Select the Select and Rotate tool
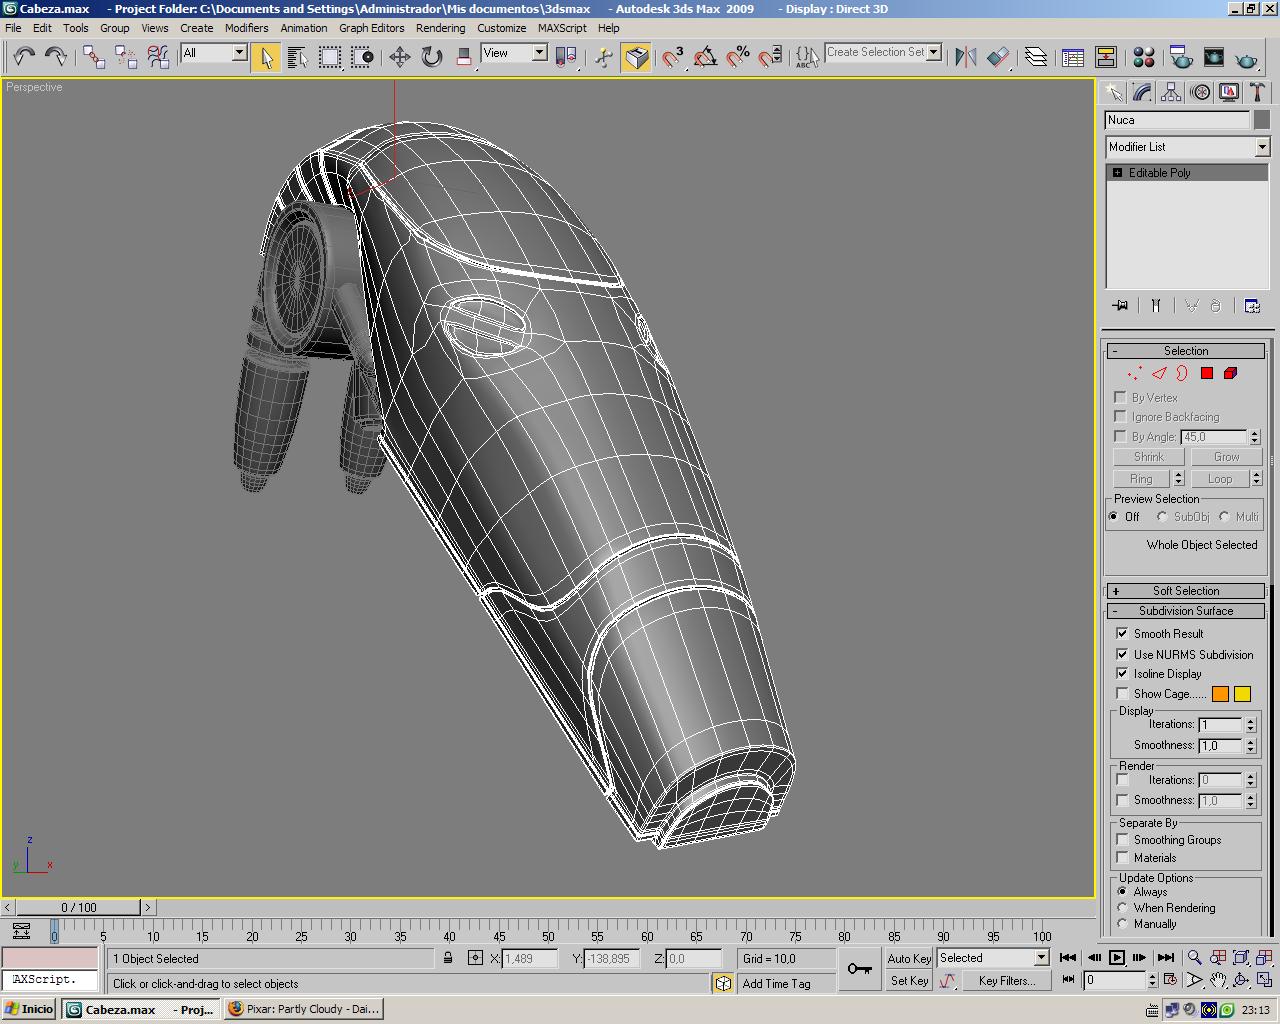Screen dimensions: 1280x1024 432,57
